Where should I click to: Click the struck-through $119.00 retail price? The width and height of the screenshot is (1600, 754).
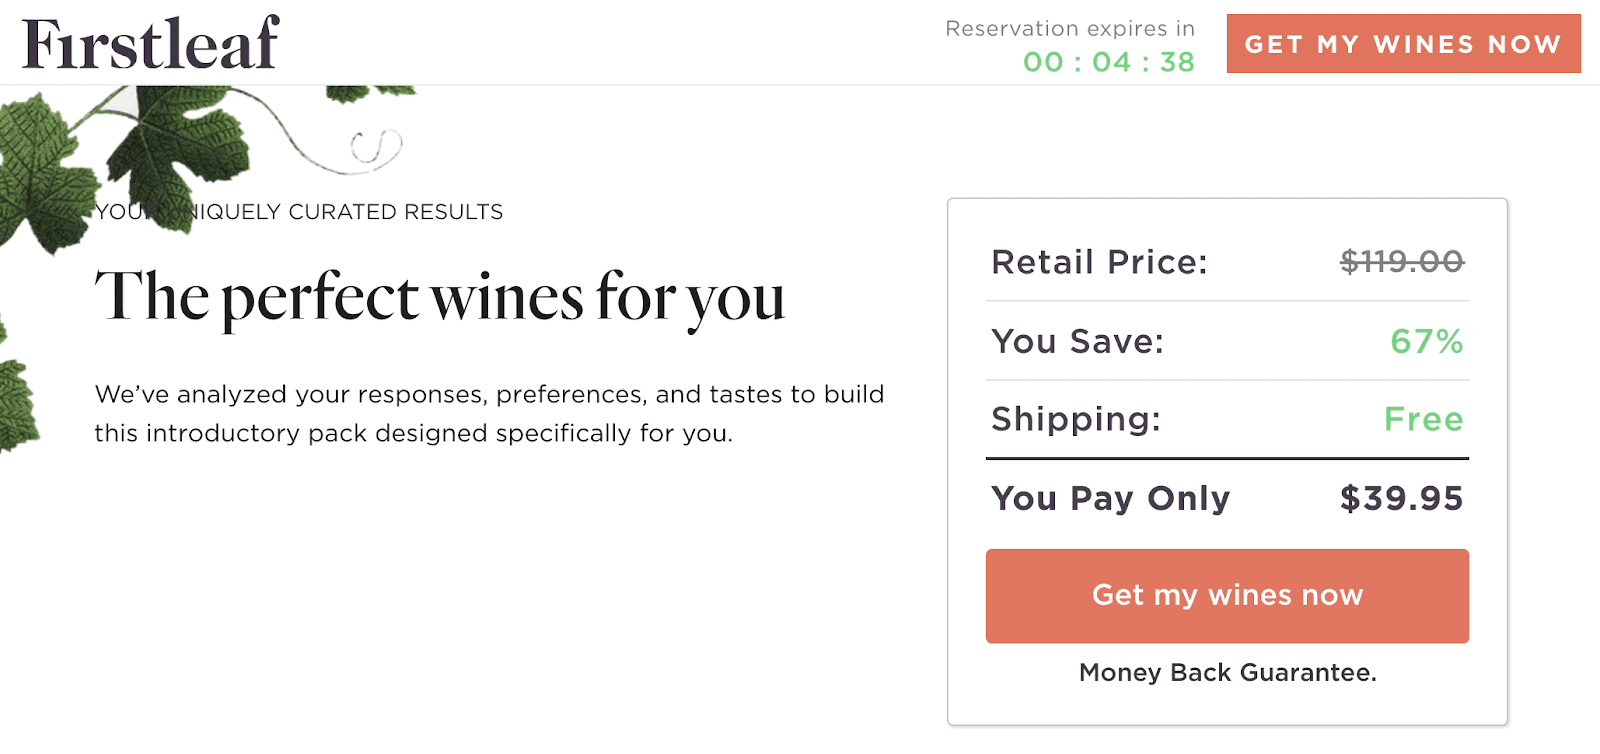pos(1402,262)
